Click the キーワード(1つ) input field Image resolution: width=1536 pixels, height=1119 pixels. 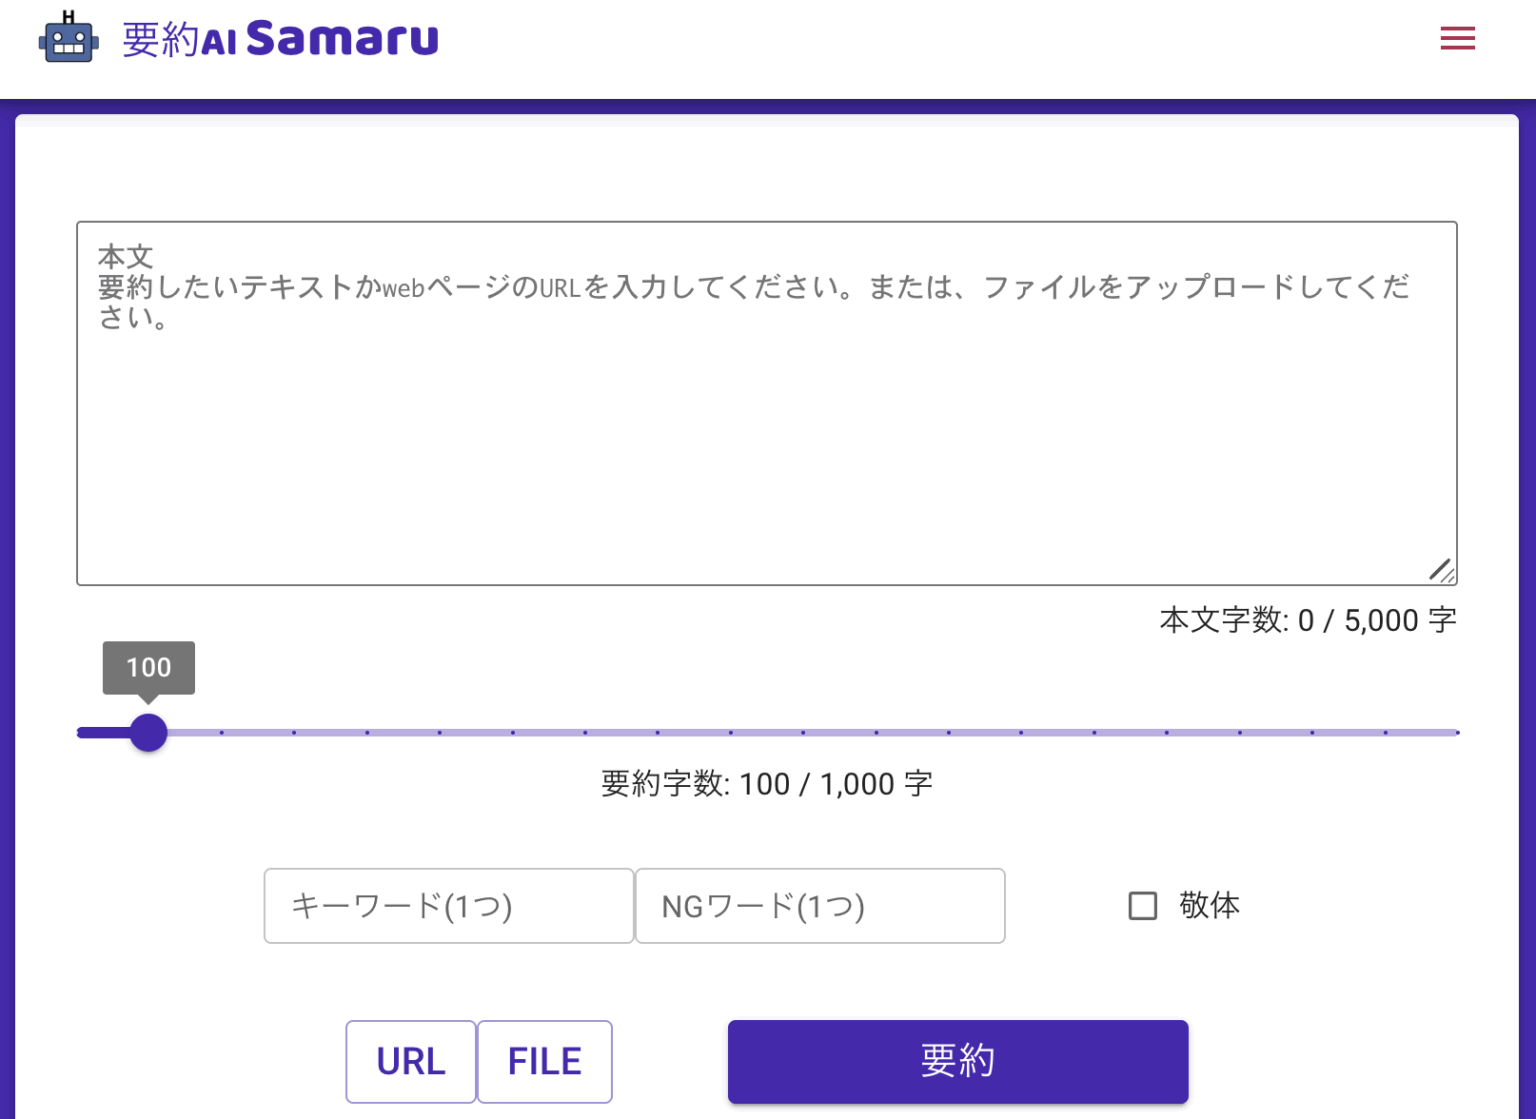[448, 906]
